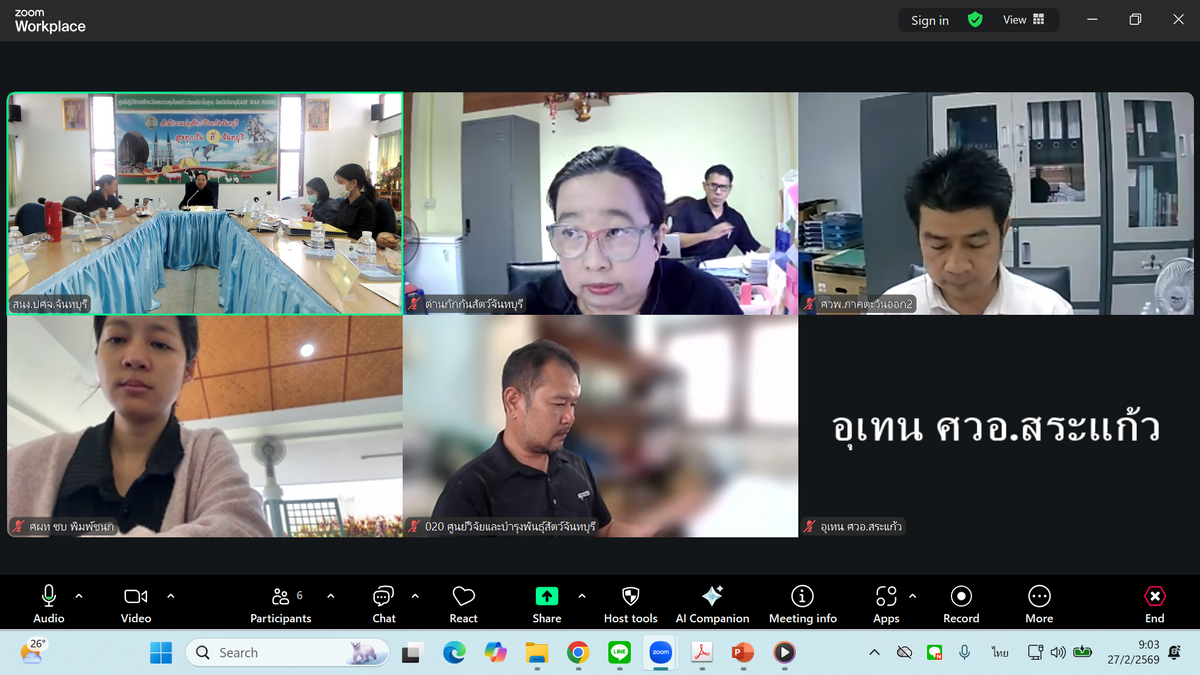The image size is (1200, 675).
Task: Toggle the Video camera on or off
Action: pyautogui.click(x=135, y=597)
